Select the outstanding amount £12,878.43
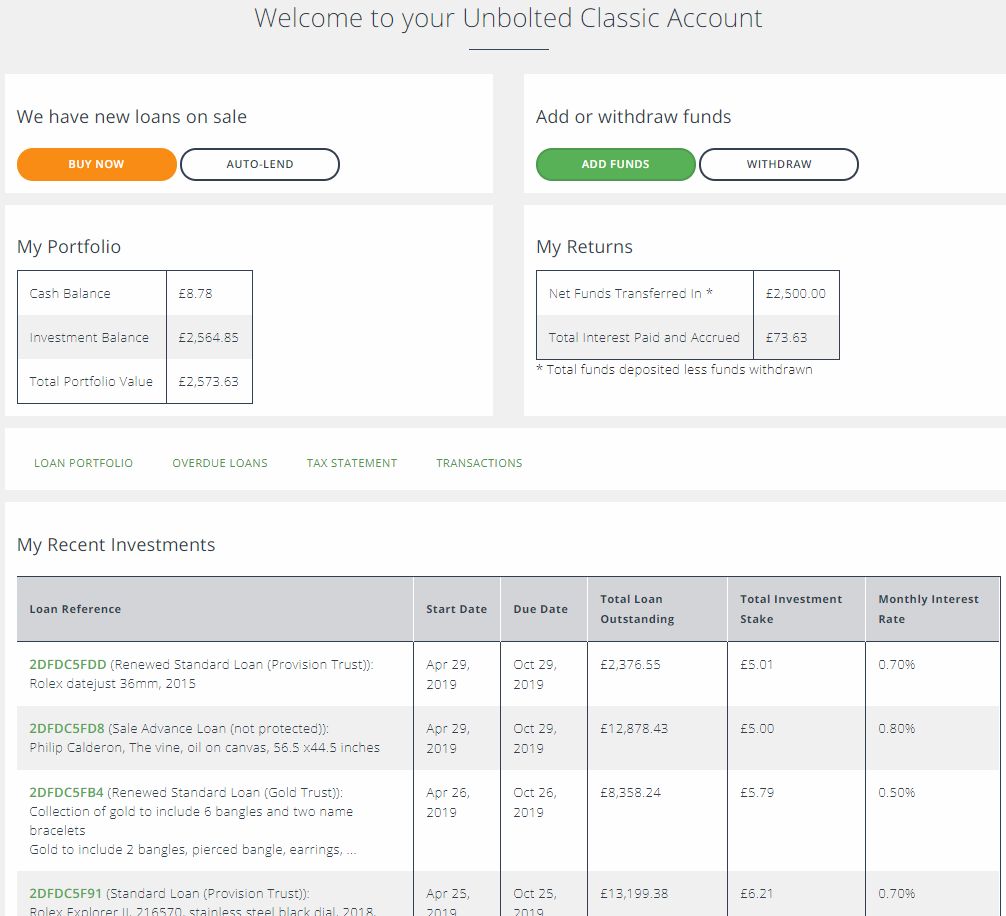This screenshot has height=916, width=1006. pyautogui.click(x=634, y=729)
